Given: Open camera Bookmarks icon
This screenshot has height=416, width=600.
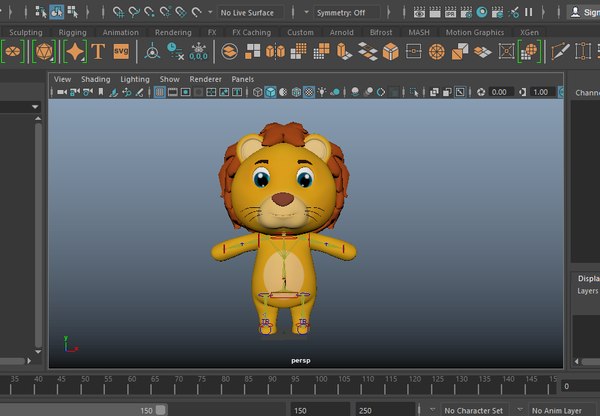Looking at the screenshot, I should click(101, 92).
